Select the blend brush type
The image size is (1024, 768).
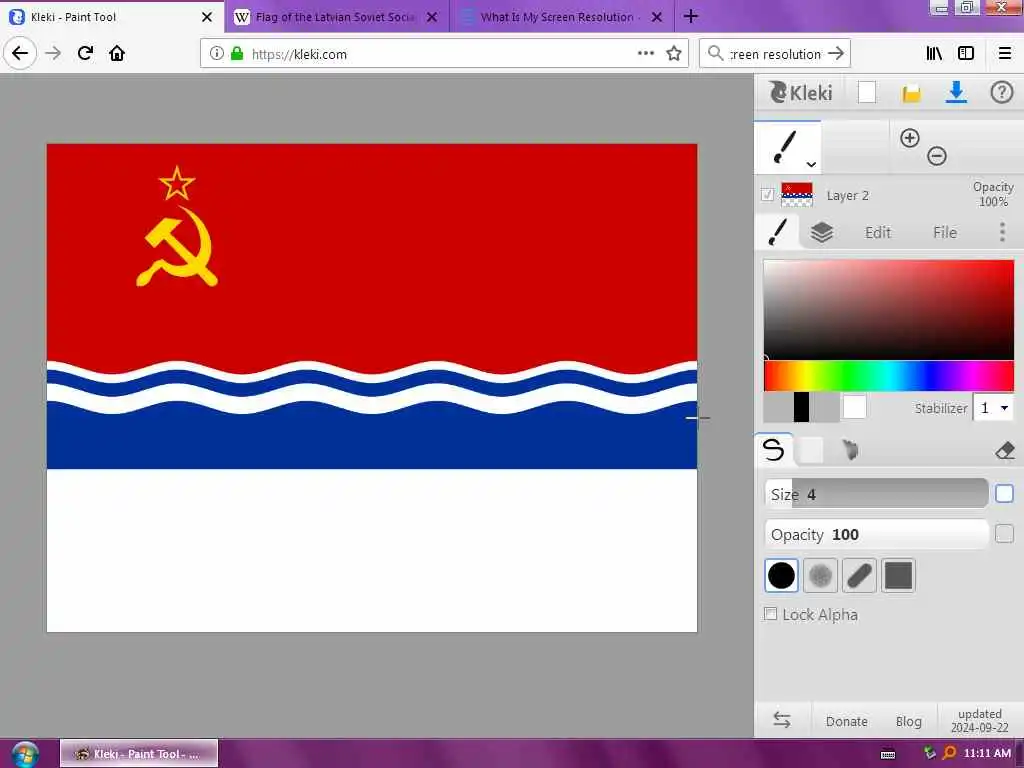(811, 450)
